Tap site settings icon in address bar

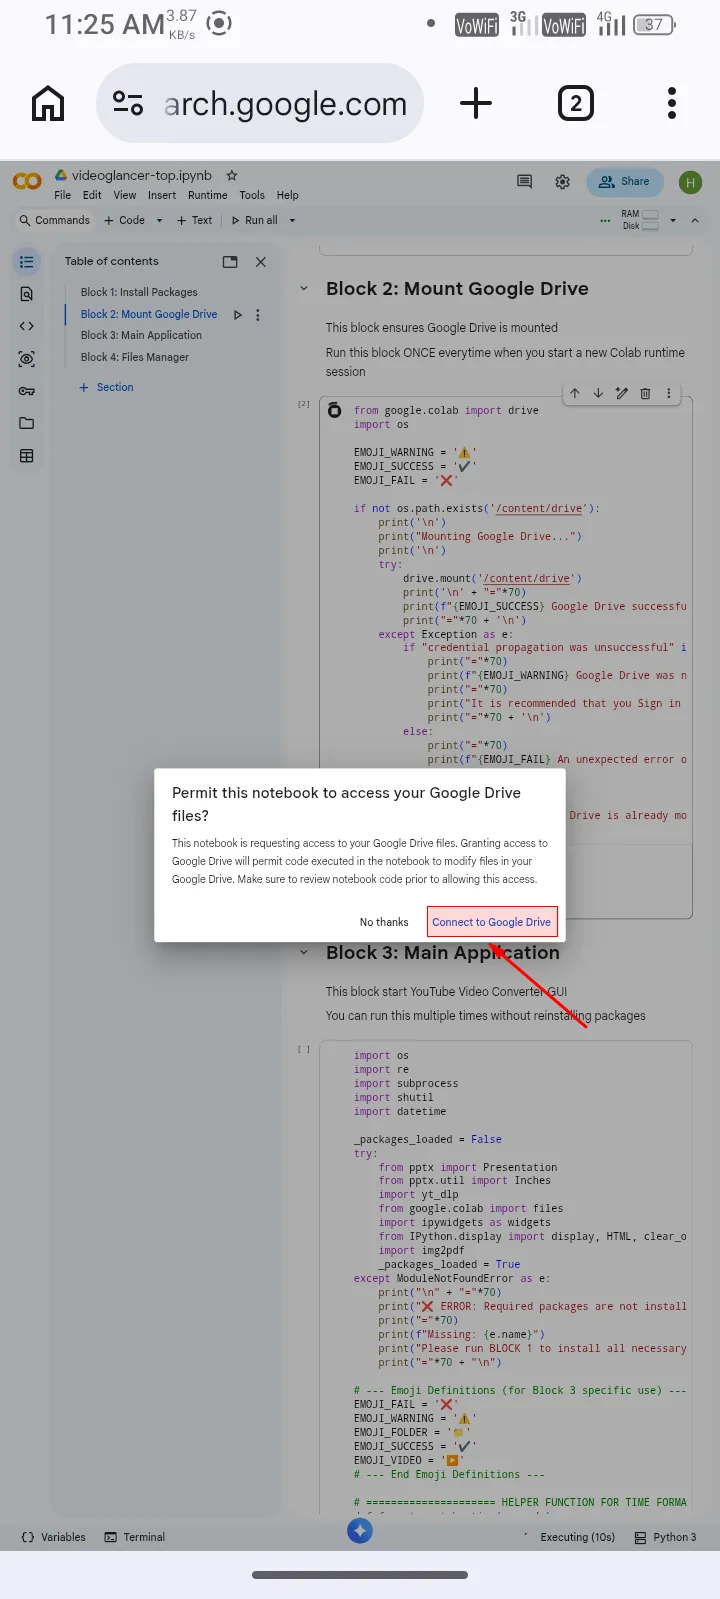click(x=128, y=103)
